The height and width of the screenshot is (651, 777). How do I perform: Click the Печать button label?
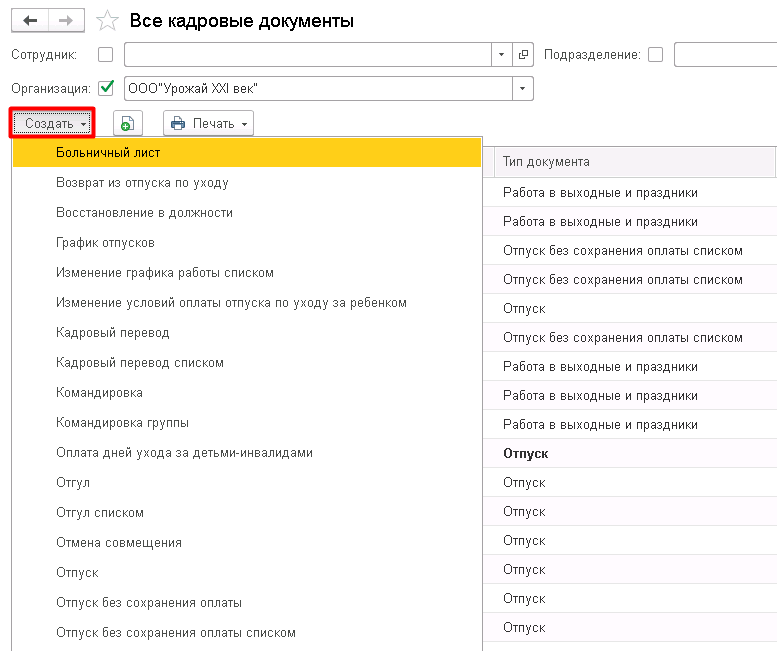click(x=214, y=123)
